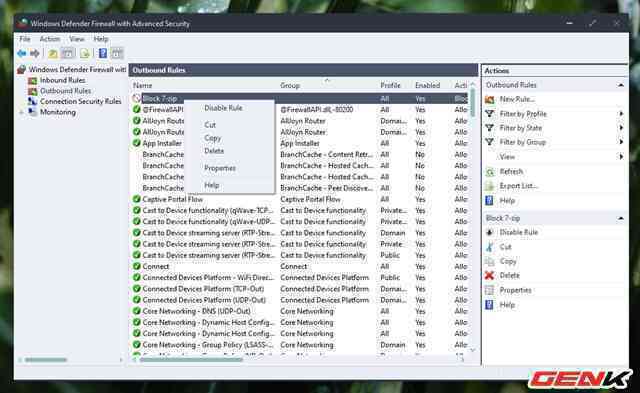Click the tree pane horizontal scrollbar thumb
Screen dimensions: 640x393
click(46, 360)
